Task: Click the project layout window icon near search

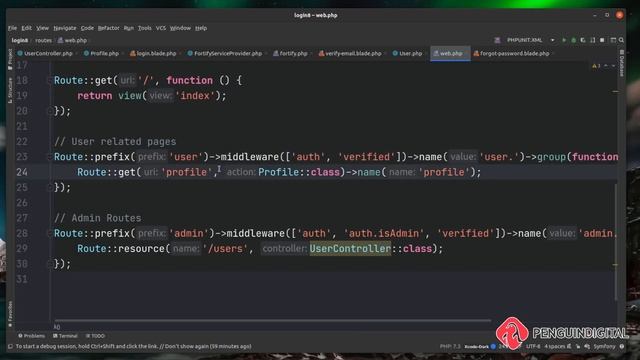Action: click(613, 40)
